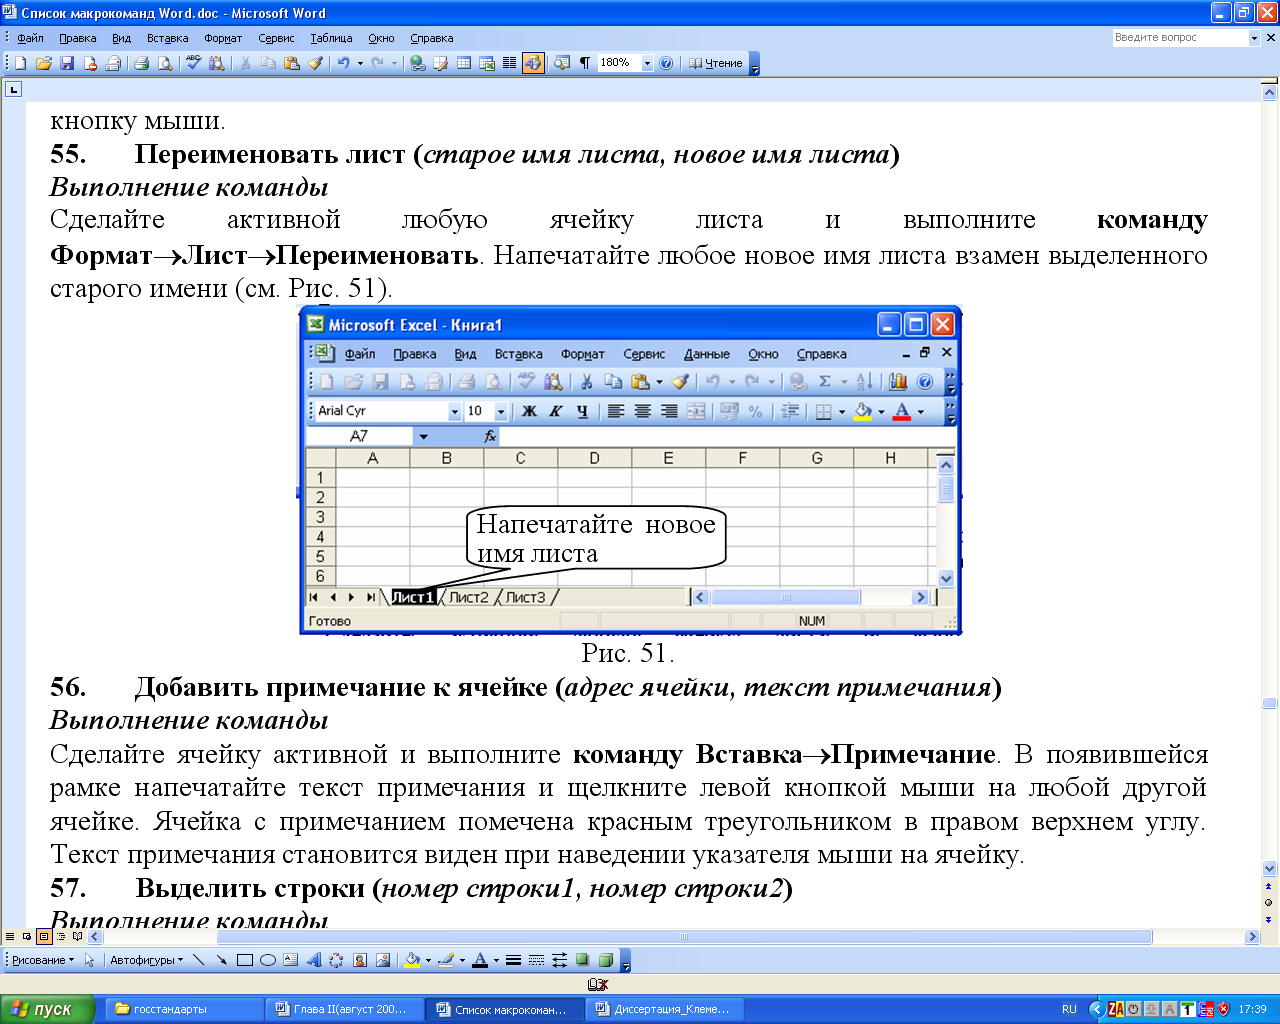Image resolution: width=1280 pixels, height=1024 pixels.
Task: Create a new blank document
Action: [20, 63]
